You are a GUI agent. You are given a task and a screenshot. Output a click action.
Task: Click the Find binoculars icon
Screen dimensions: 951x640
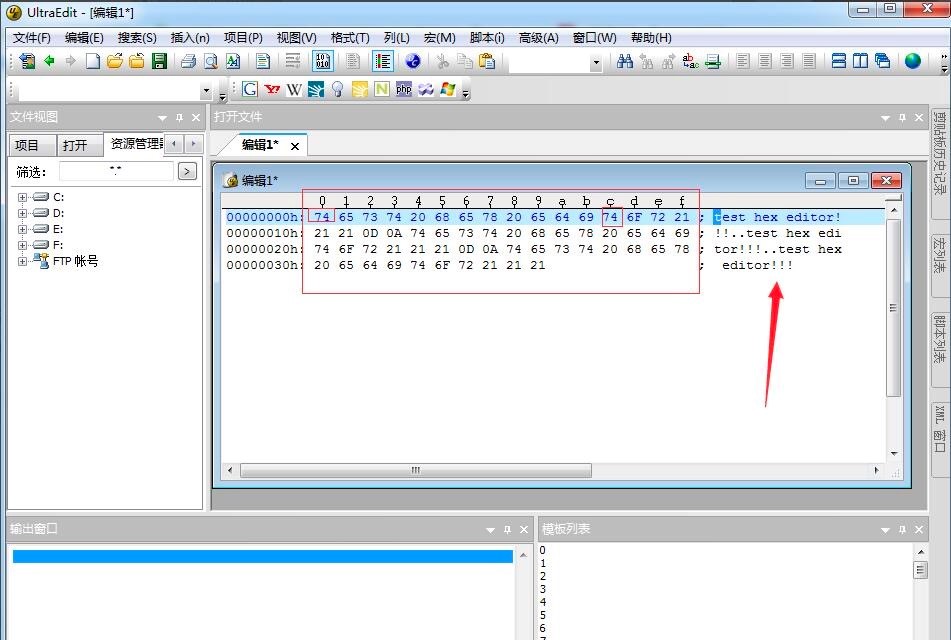(x=625, y=61)
